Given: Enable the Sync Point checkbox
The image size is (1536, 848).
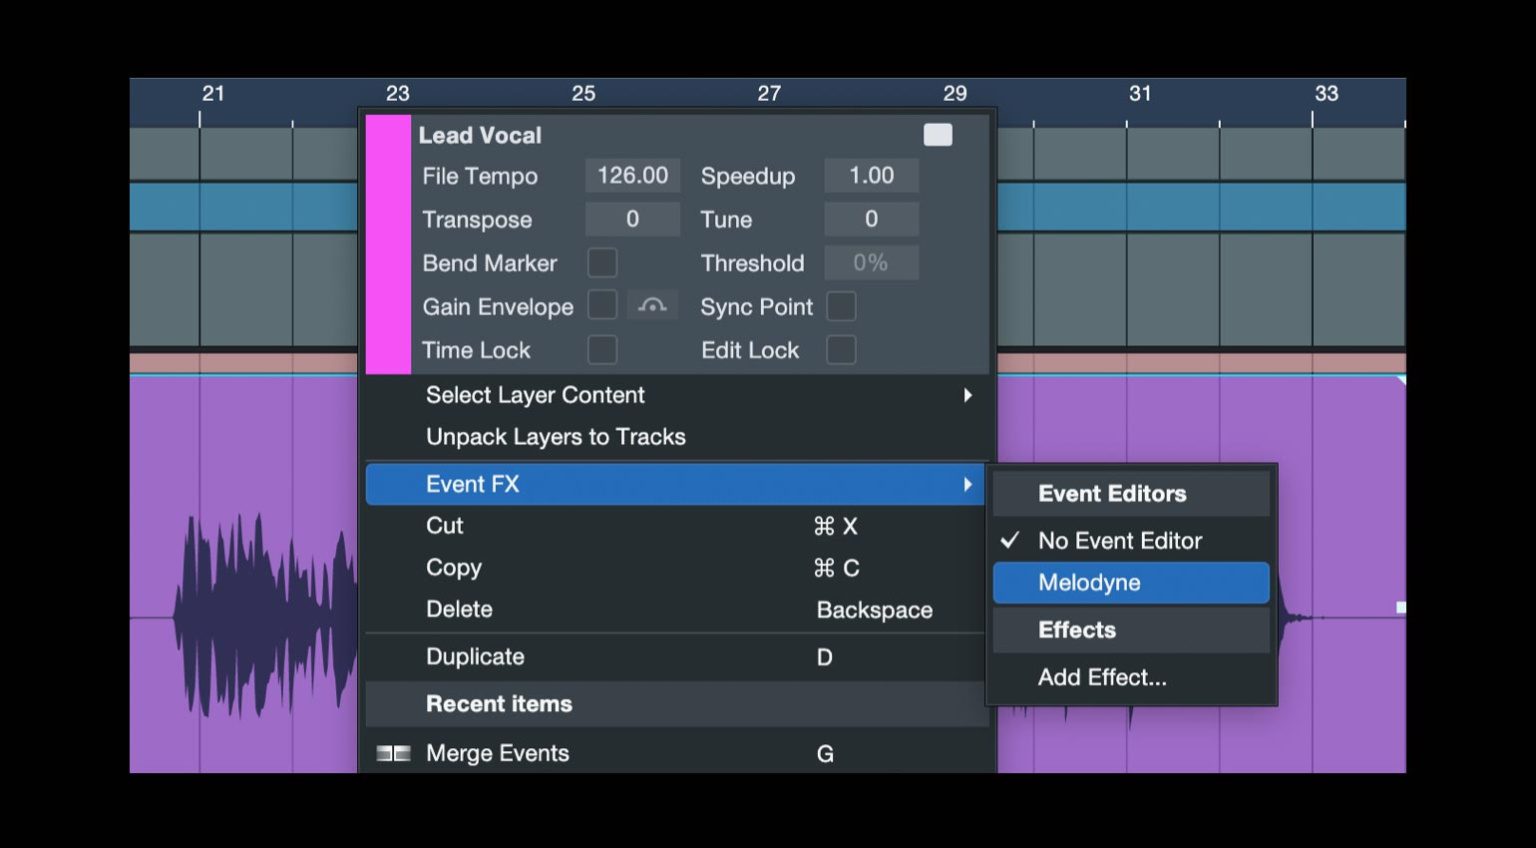Looking at the screenshot, I should pos(840,306).
